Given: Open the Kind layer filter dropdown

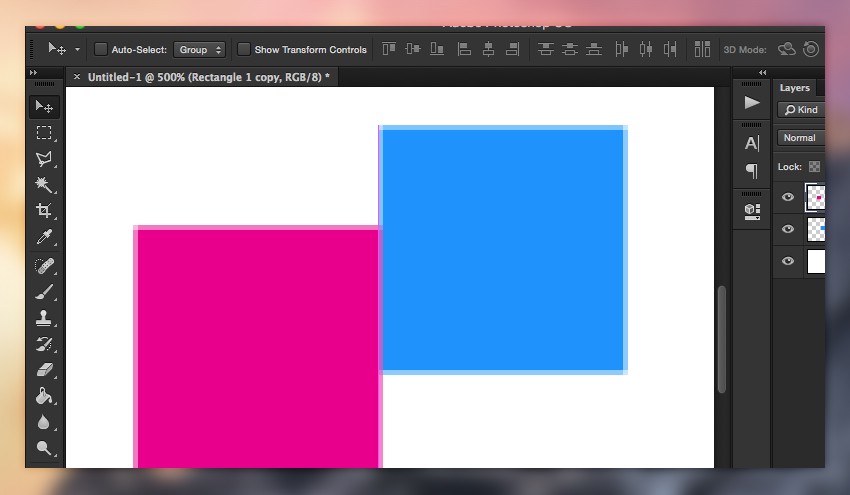Looking at the screenshot, I should click(801, 110).
